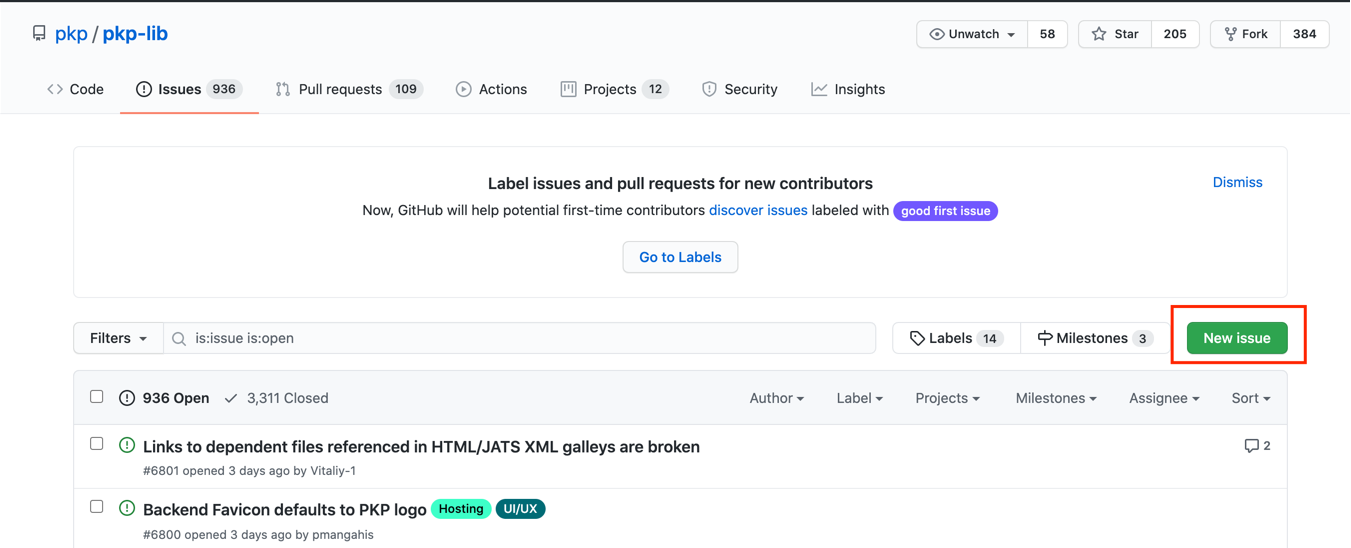The height and width of the screenshot is (548, 1351).
Task: Click the comment bubble icon showing 2 comments
Action: [x=1251, y=446]
